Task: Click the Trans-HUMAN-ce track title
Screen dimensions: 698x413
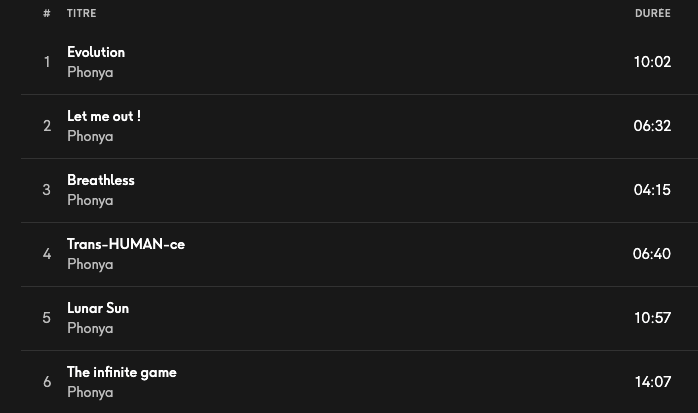Action: 126,244
